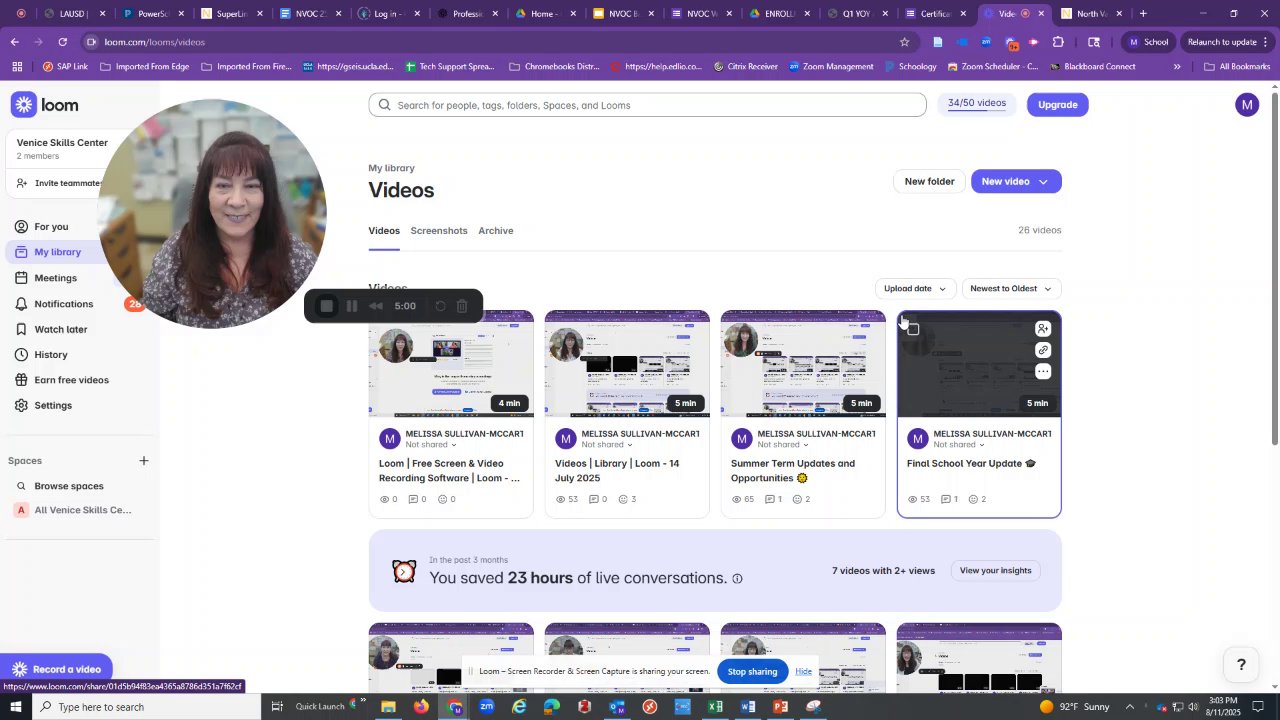Click Stop sharing in the sharing bar
1280x720 pixels.
tap(752, 672)
